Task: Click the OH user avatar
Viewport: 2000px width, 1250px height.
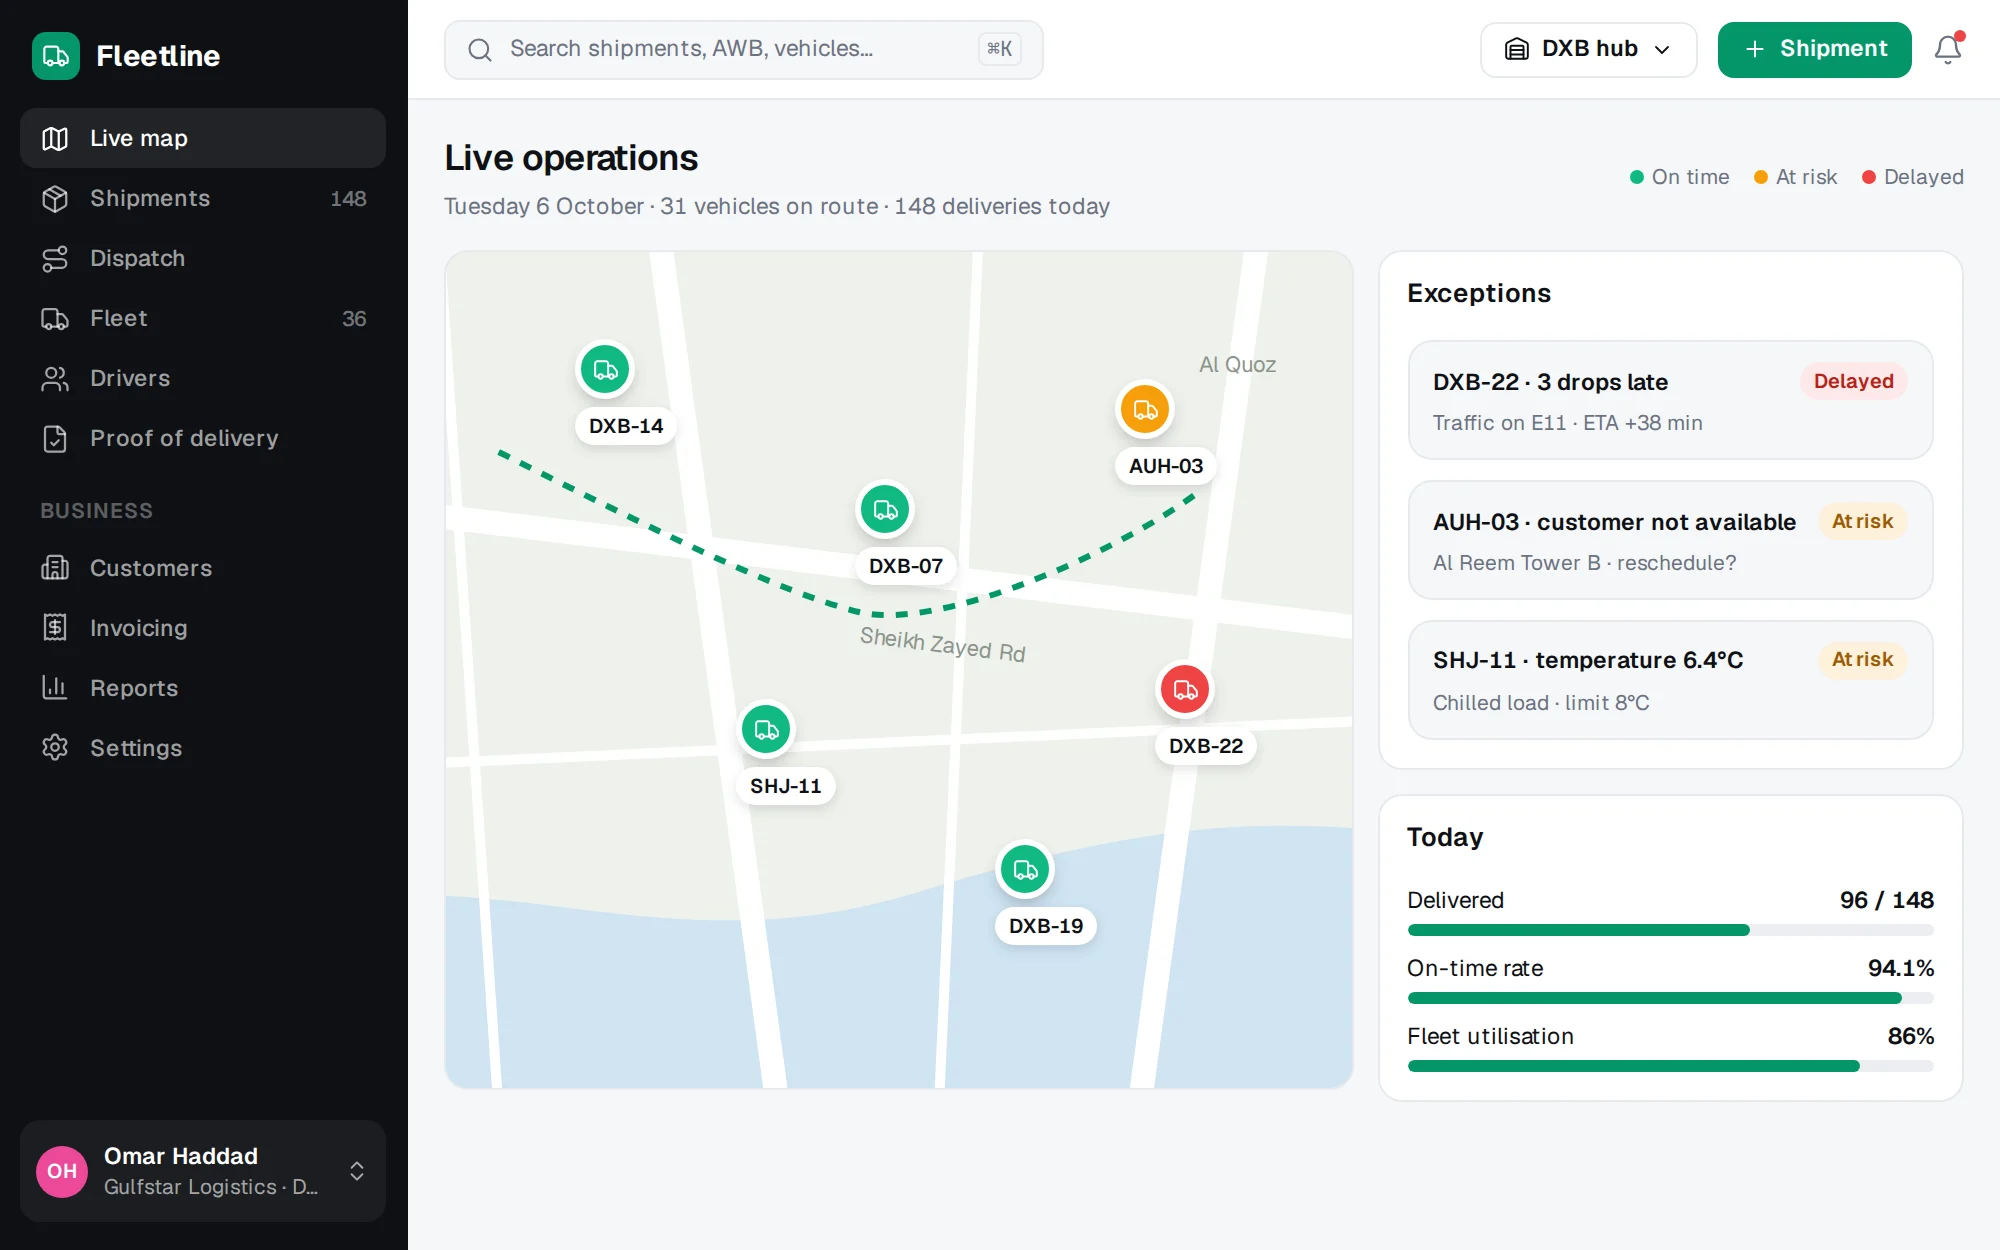Action: [62, 1171]
